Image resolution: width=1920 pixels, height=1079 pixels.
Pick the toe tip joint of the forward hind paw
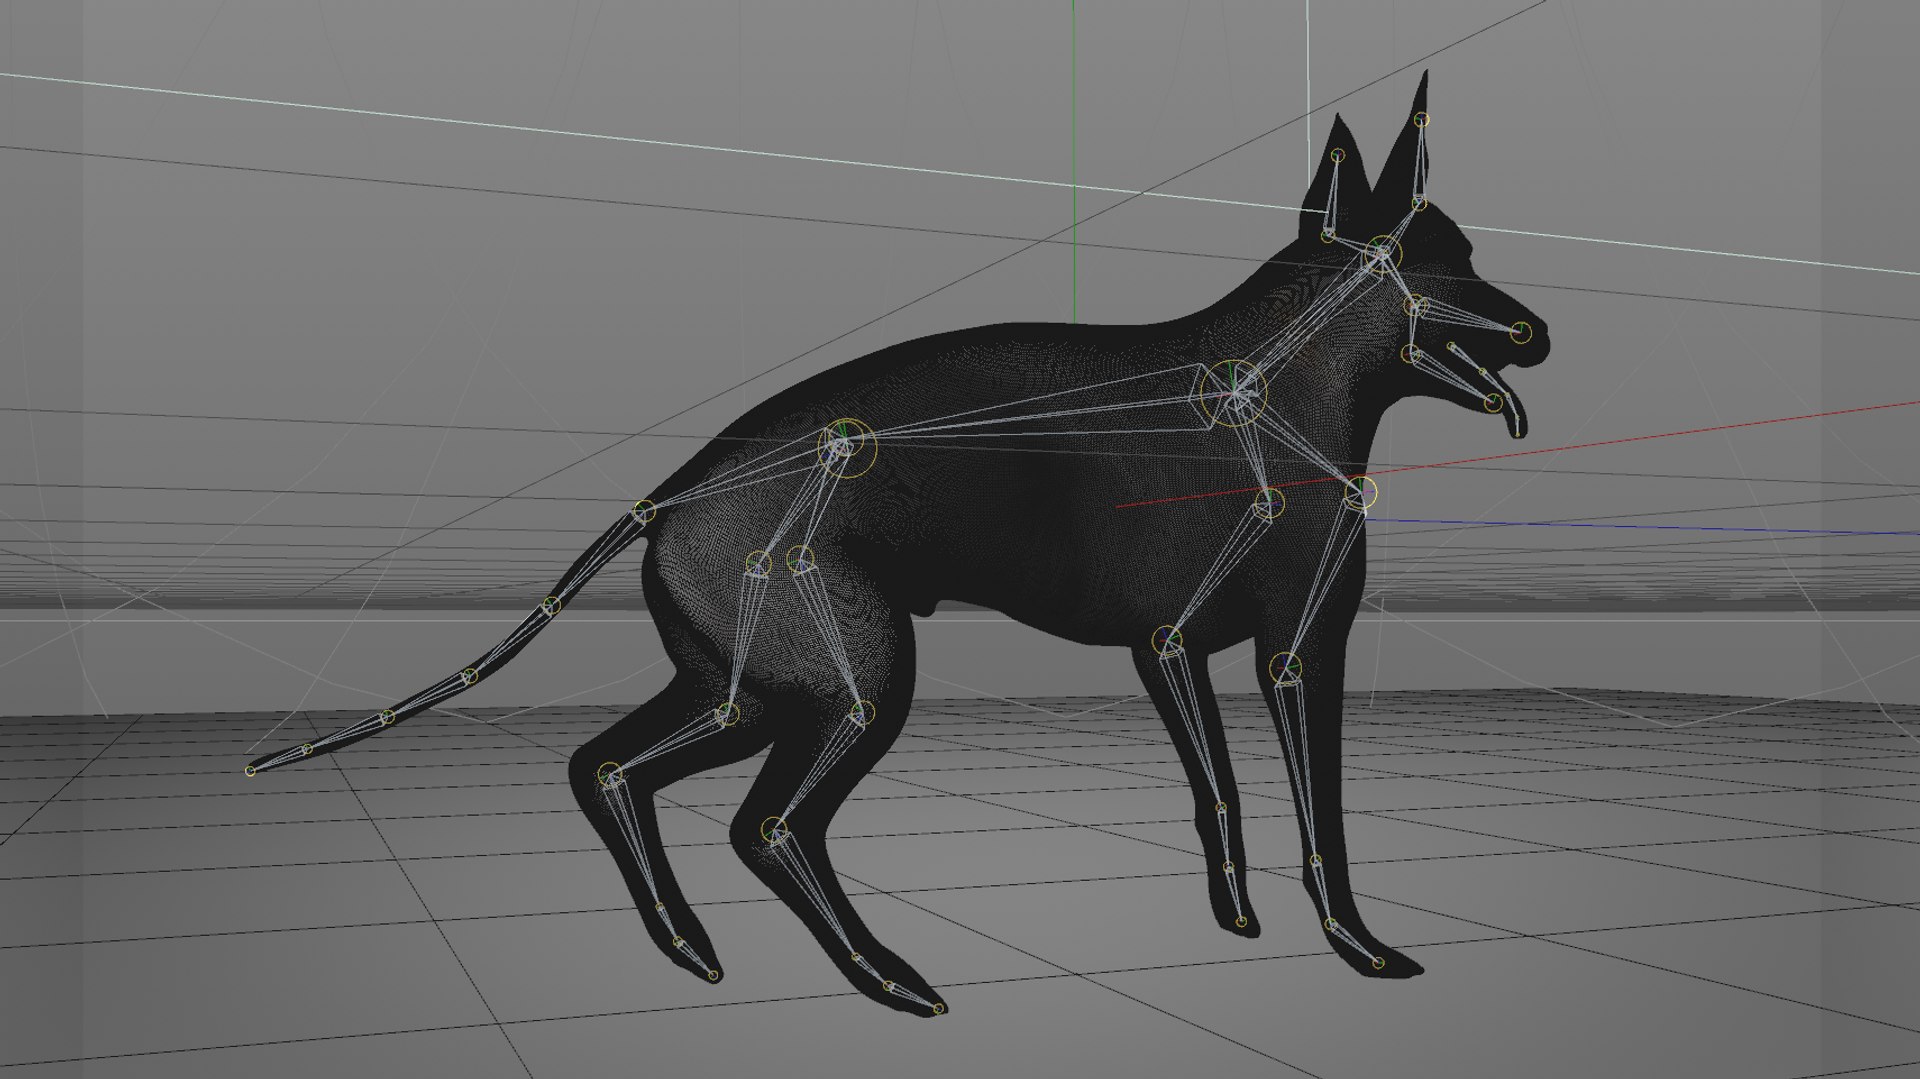(x=938, y=1009)
